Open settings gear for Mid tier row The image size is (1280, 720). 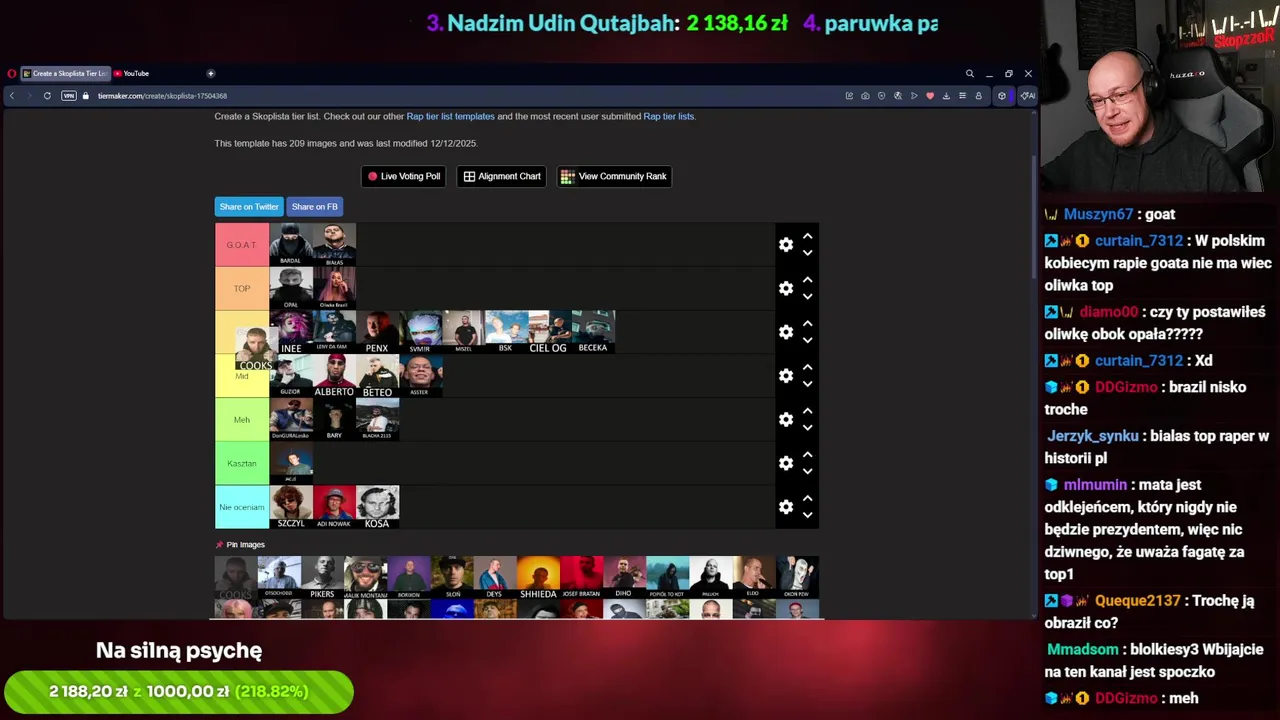786,376
